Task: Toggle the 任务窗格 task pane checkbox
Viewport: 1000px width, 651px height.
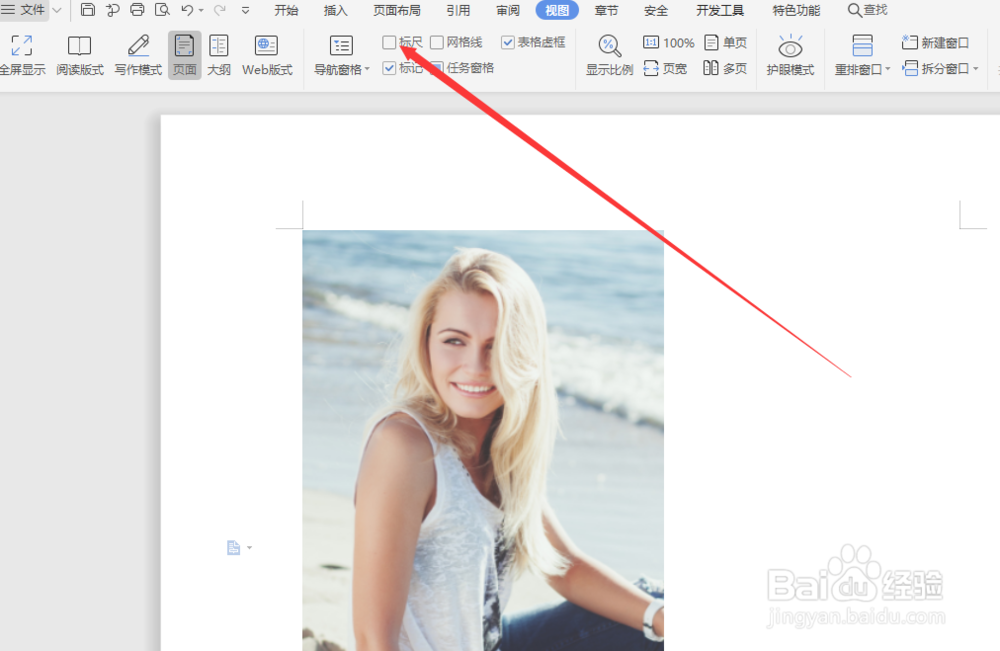Action: (x=437, y=68)
